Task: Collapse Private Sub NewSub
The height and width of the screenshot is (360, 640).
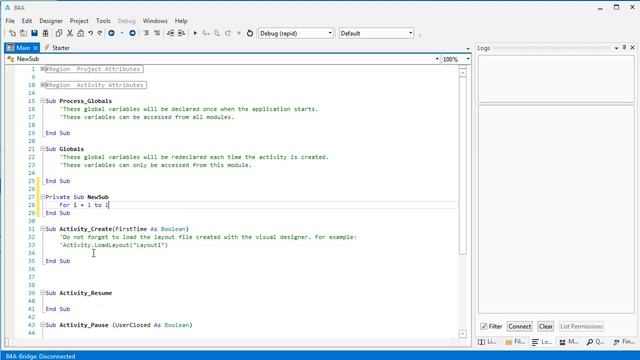Action: (42, 197)
